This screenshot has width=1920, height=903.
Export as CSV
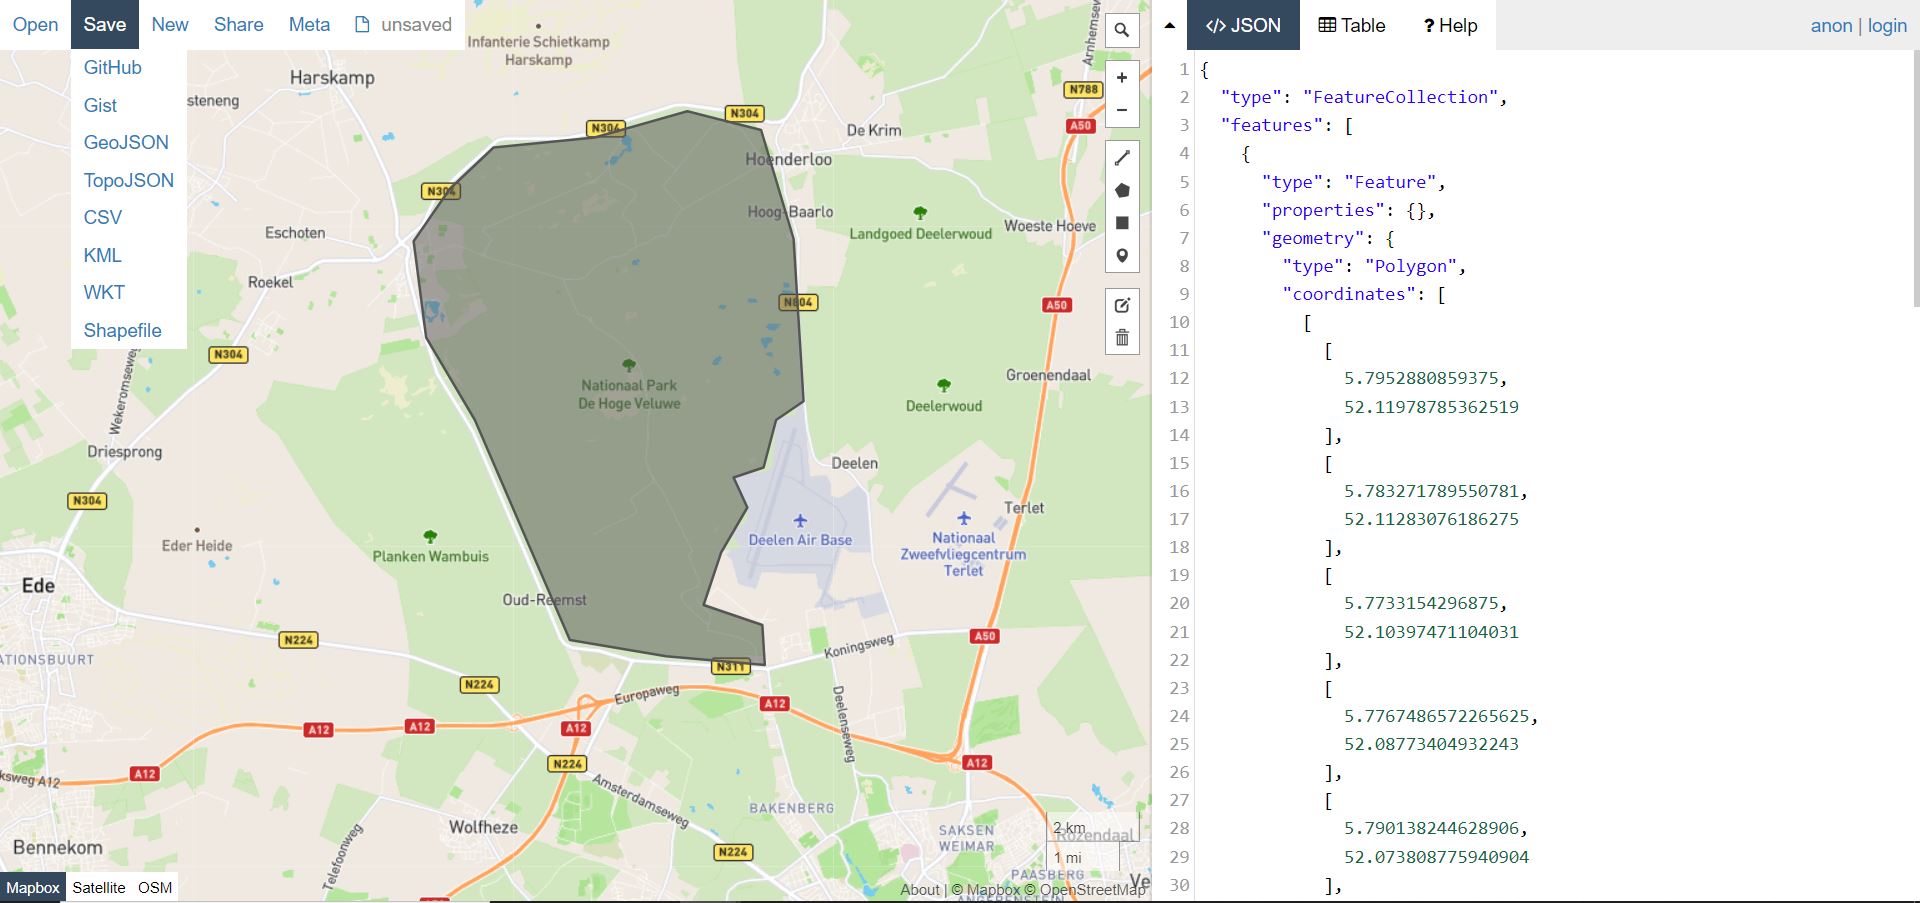tap(103, 218)
